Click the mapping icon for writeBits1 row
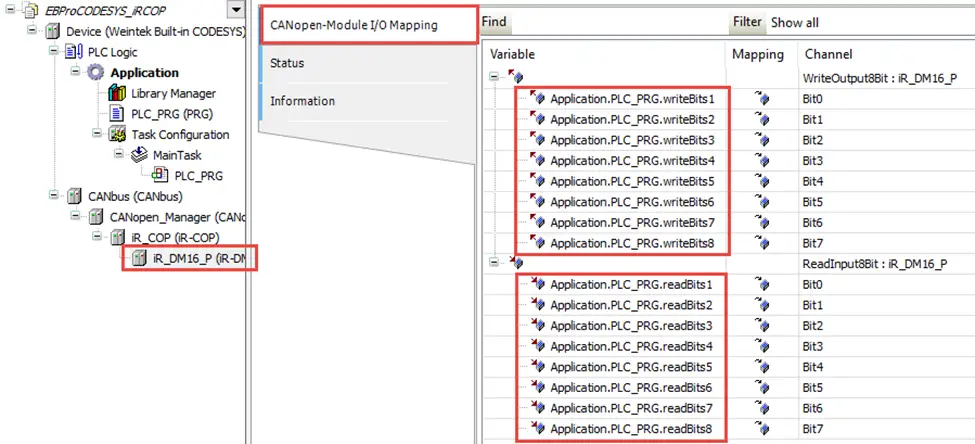 coord(762,98)
